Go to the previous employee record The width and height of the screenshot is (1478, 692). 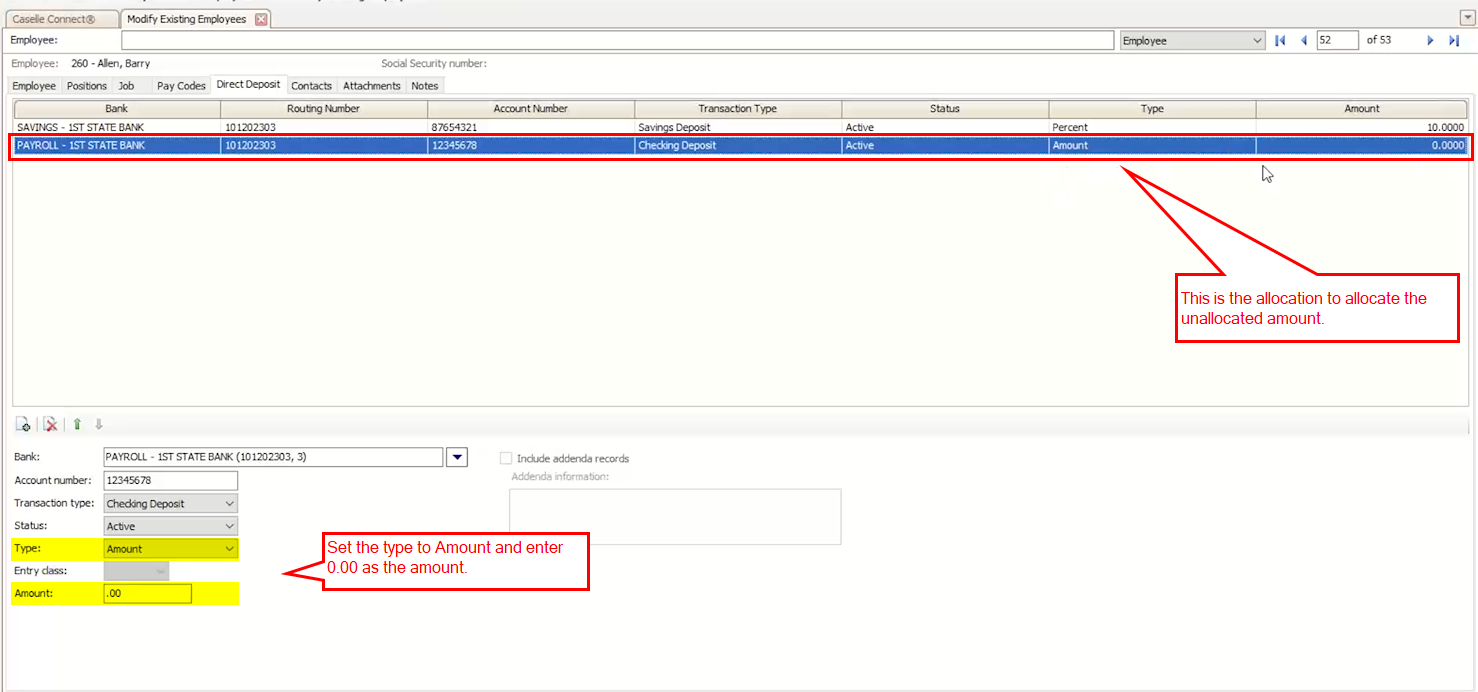tap(1303, 40)
